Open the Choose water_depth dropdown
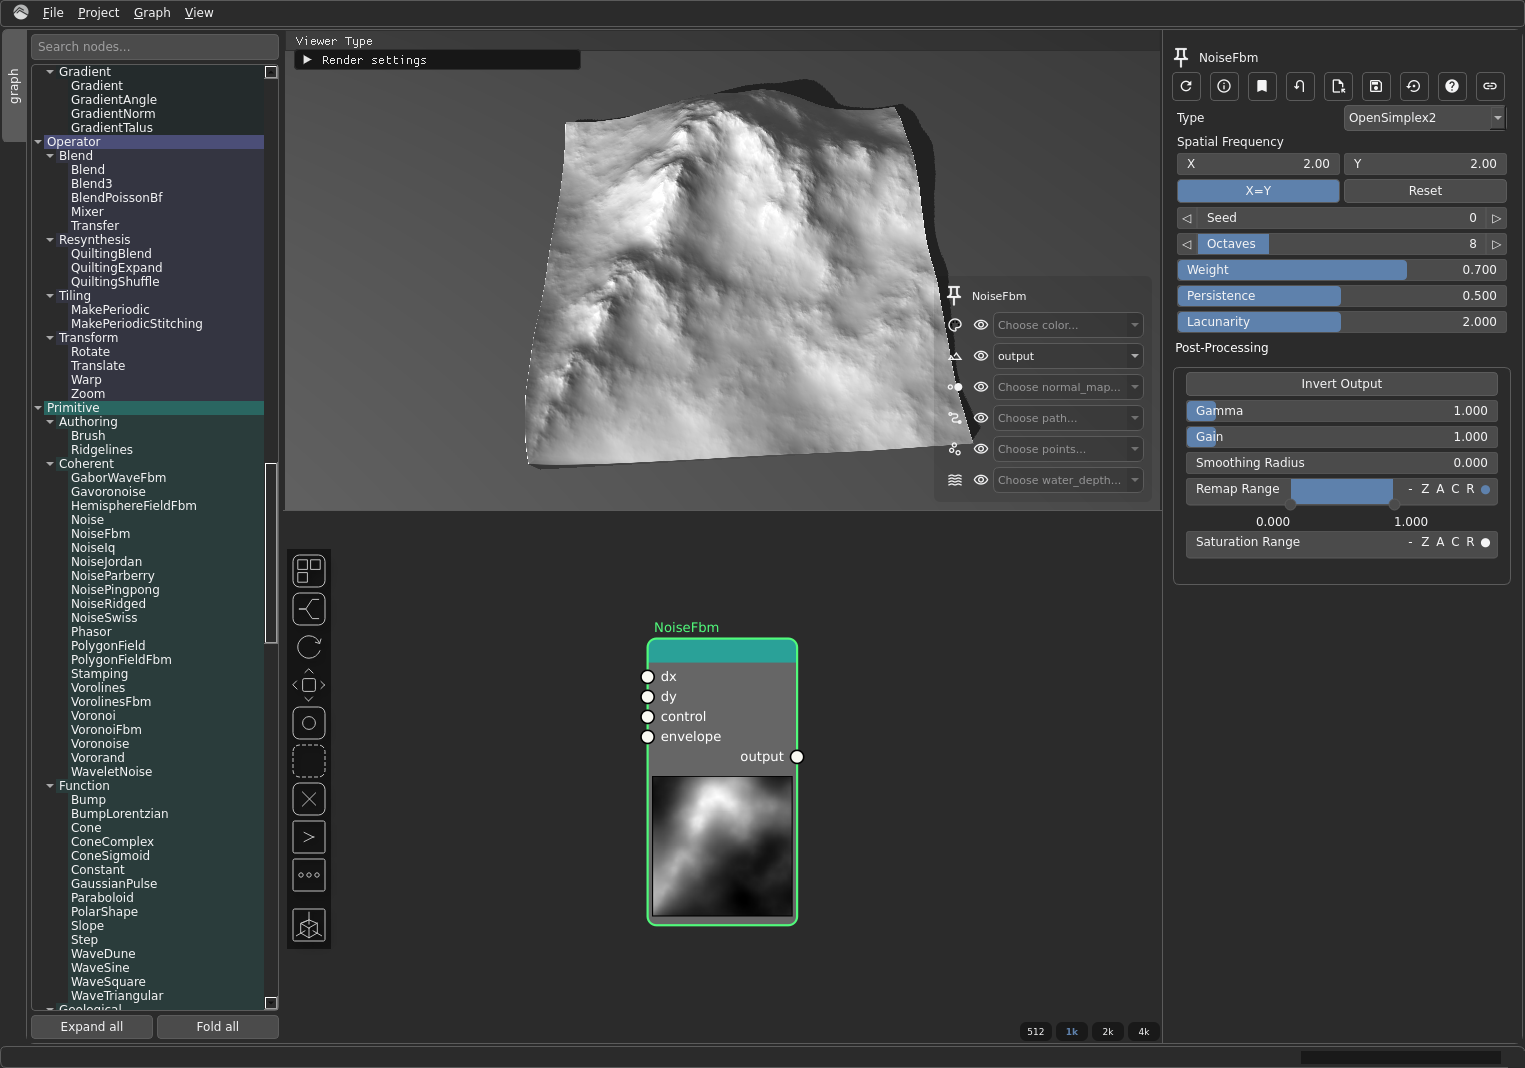 (1068, 480)
